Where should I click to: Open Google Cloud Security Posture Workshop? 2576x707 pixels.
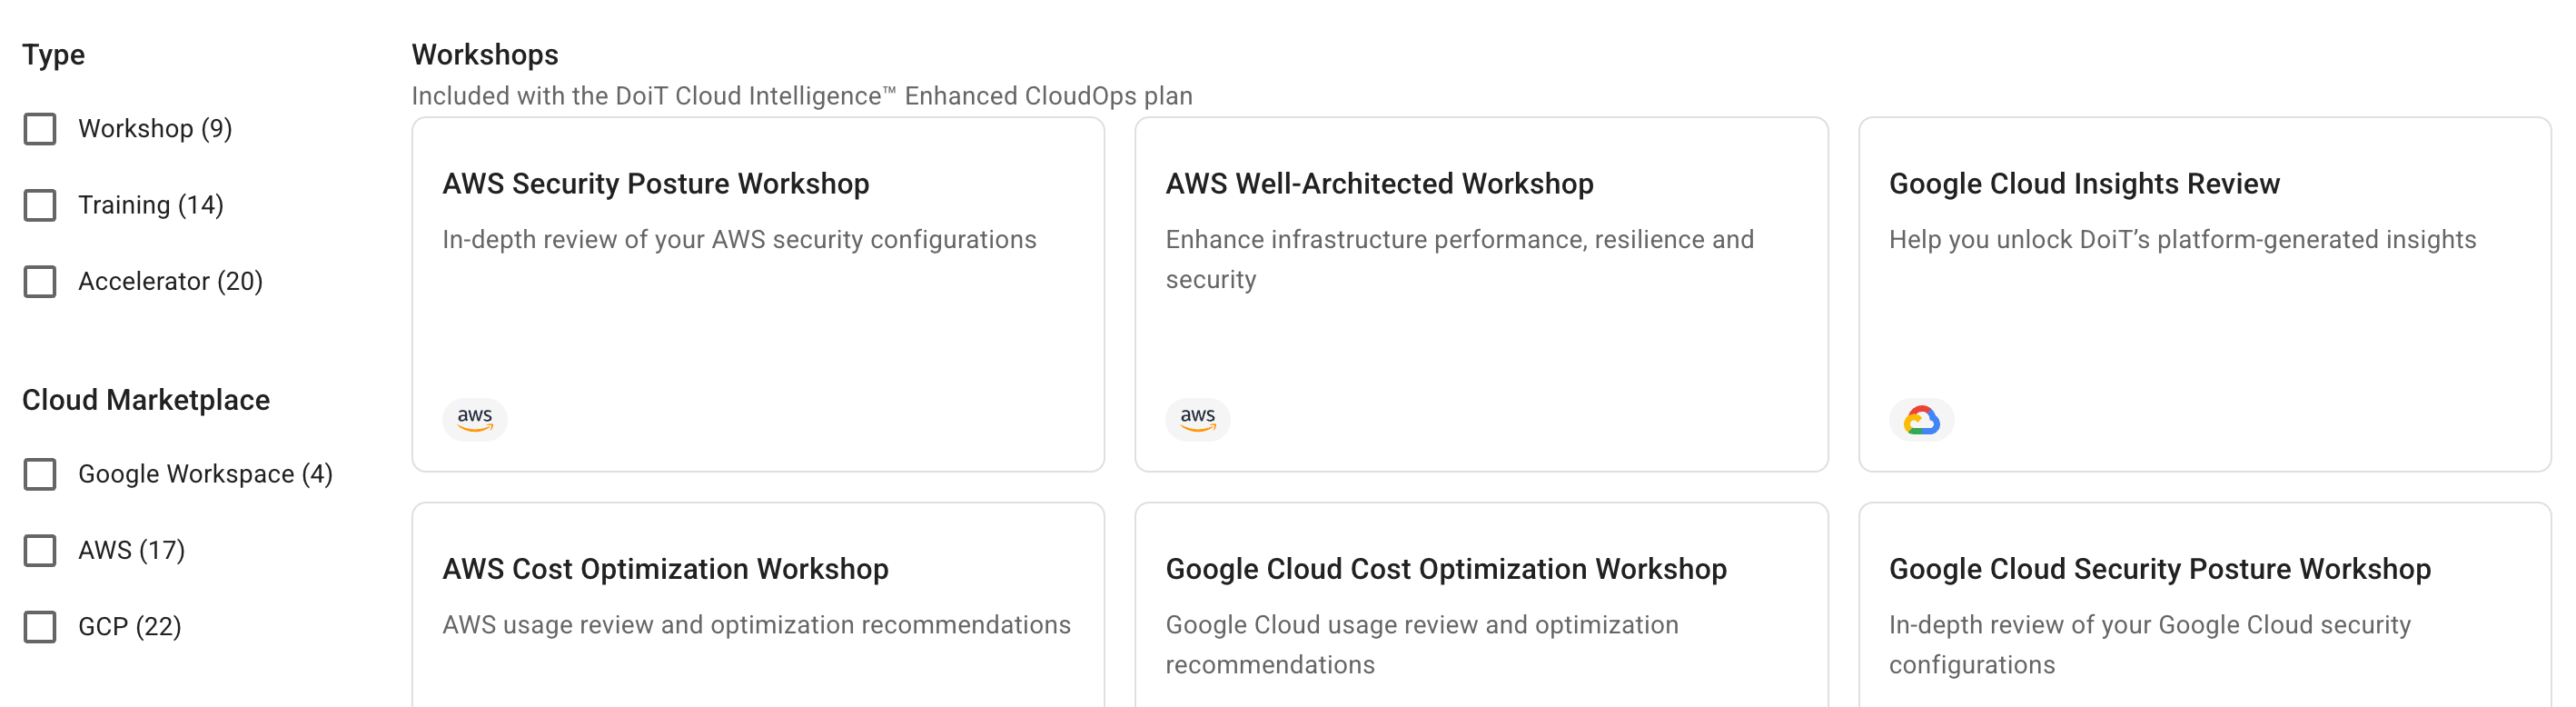coord(2159,569)
